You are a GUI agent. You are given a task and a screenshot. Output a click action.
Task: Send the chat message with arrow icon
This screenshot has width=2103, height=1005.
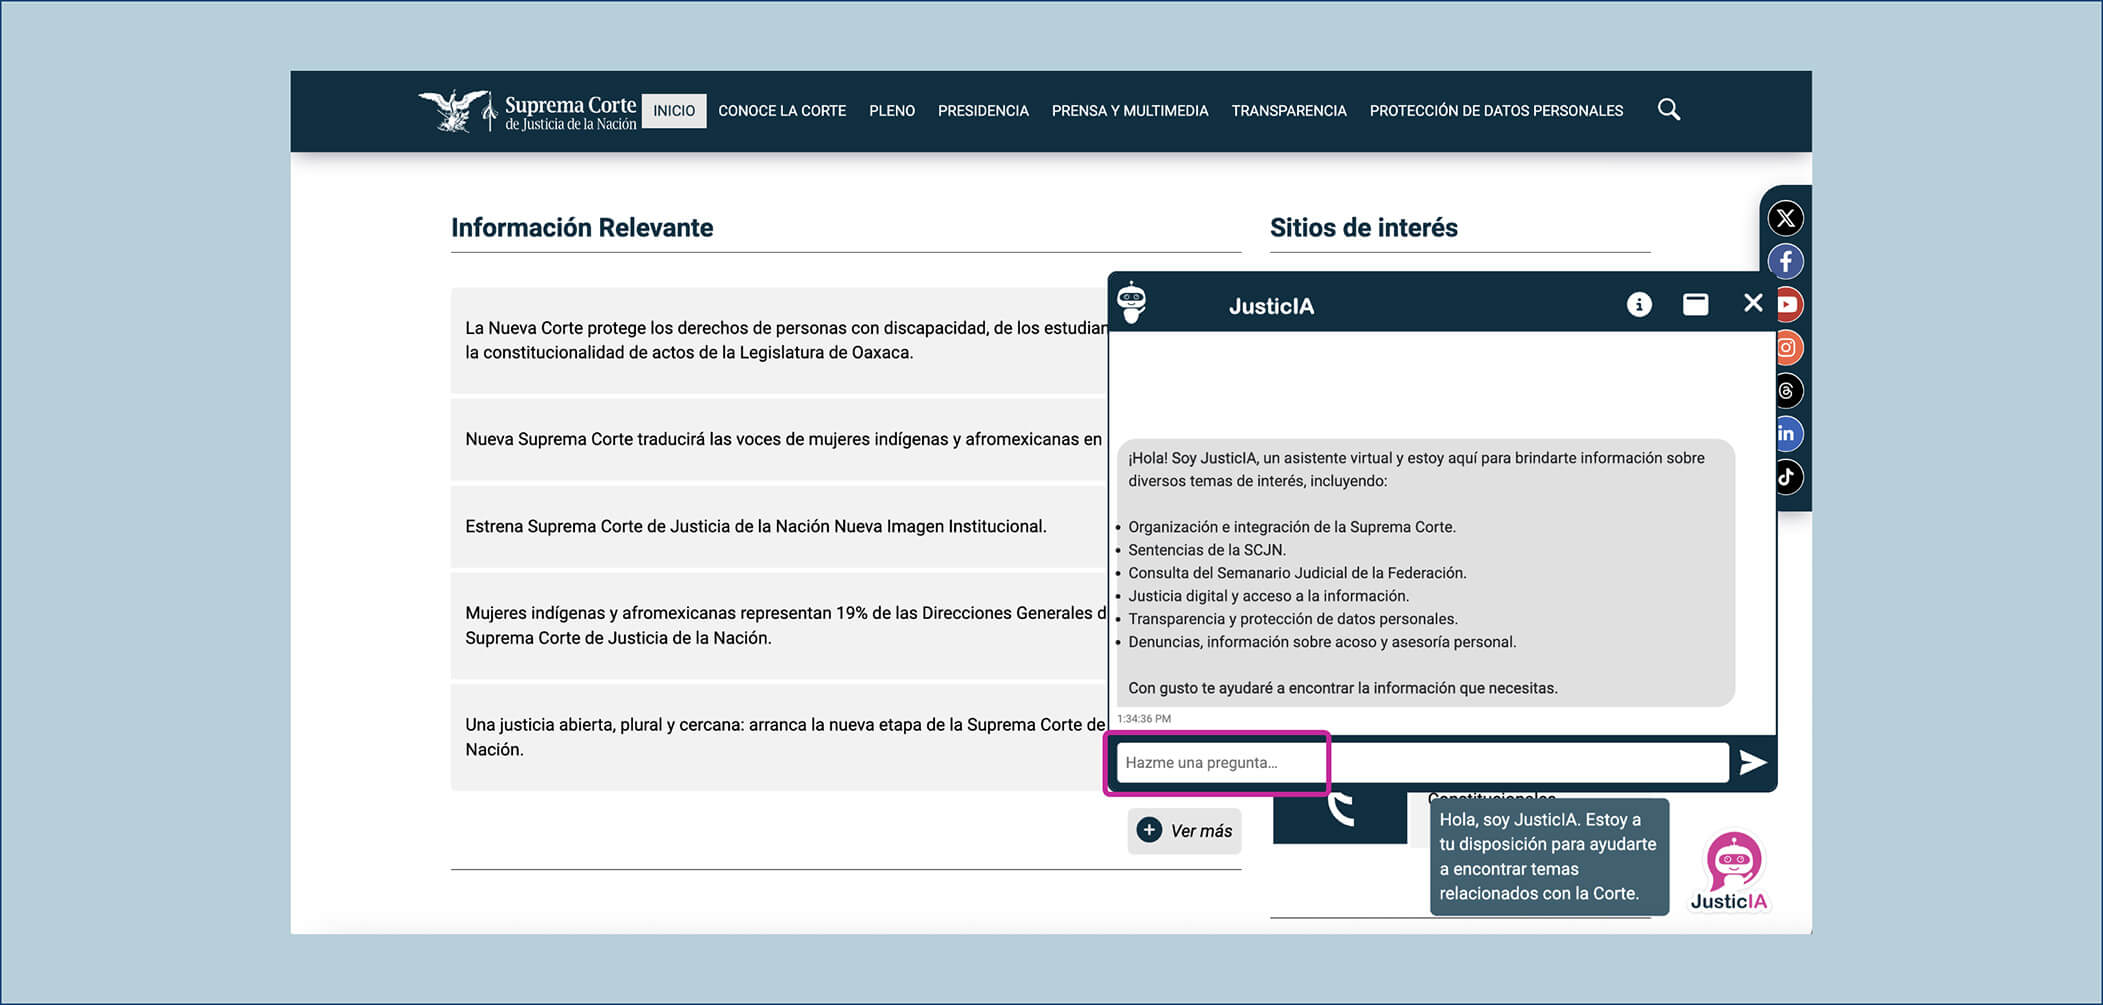pyautogui.click(x=1752, y=763)
